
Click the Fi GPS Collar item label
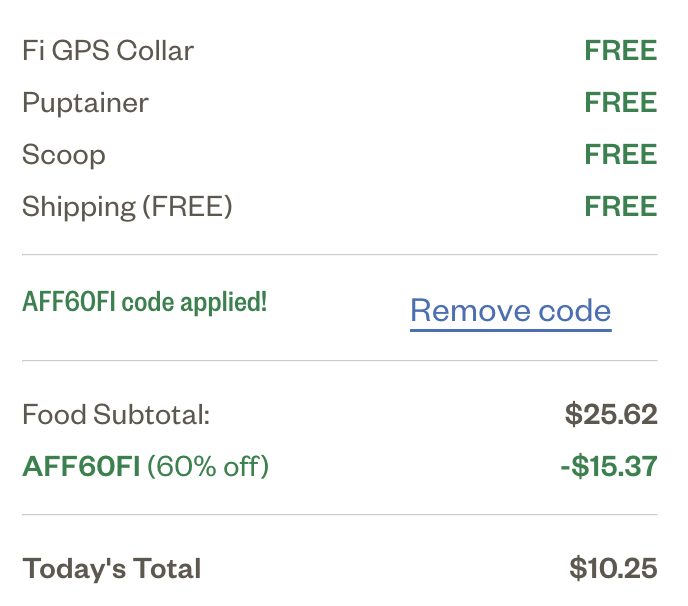pyautogui.click(x=108, y=51)
